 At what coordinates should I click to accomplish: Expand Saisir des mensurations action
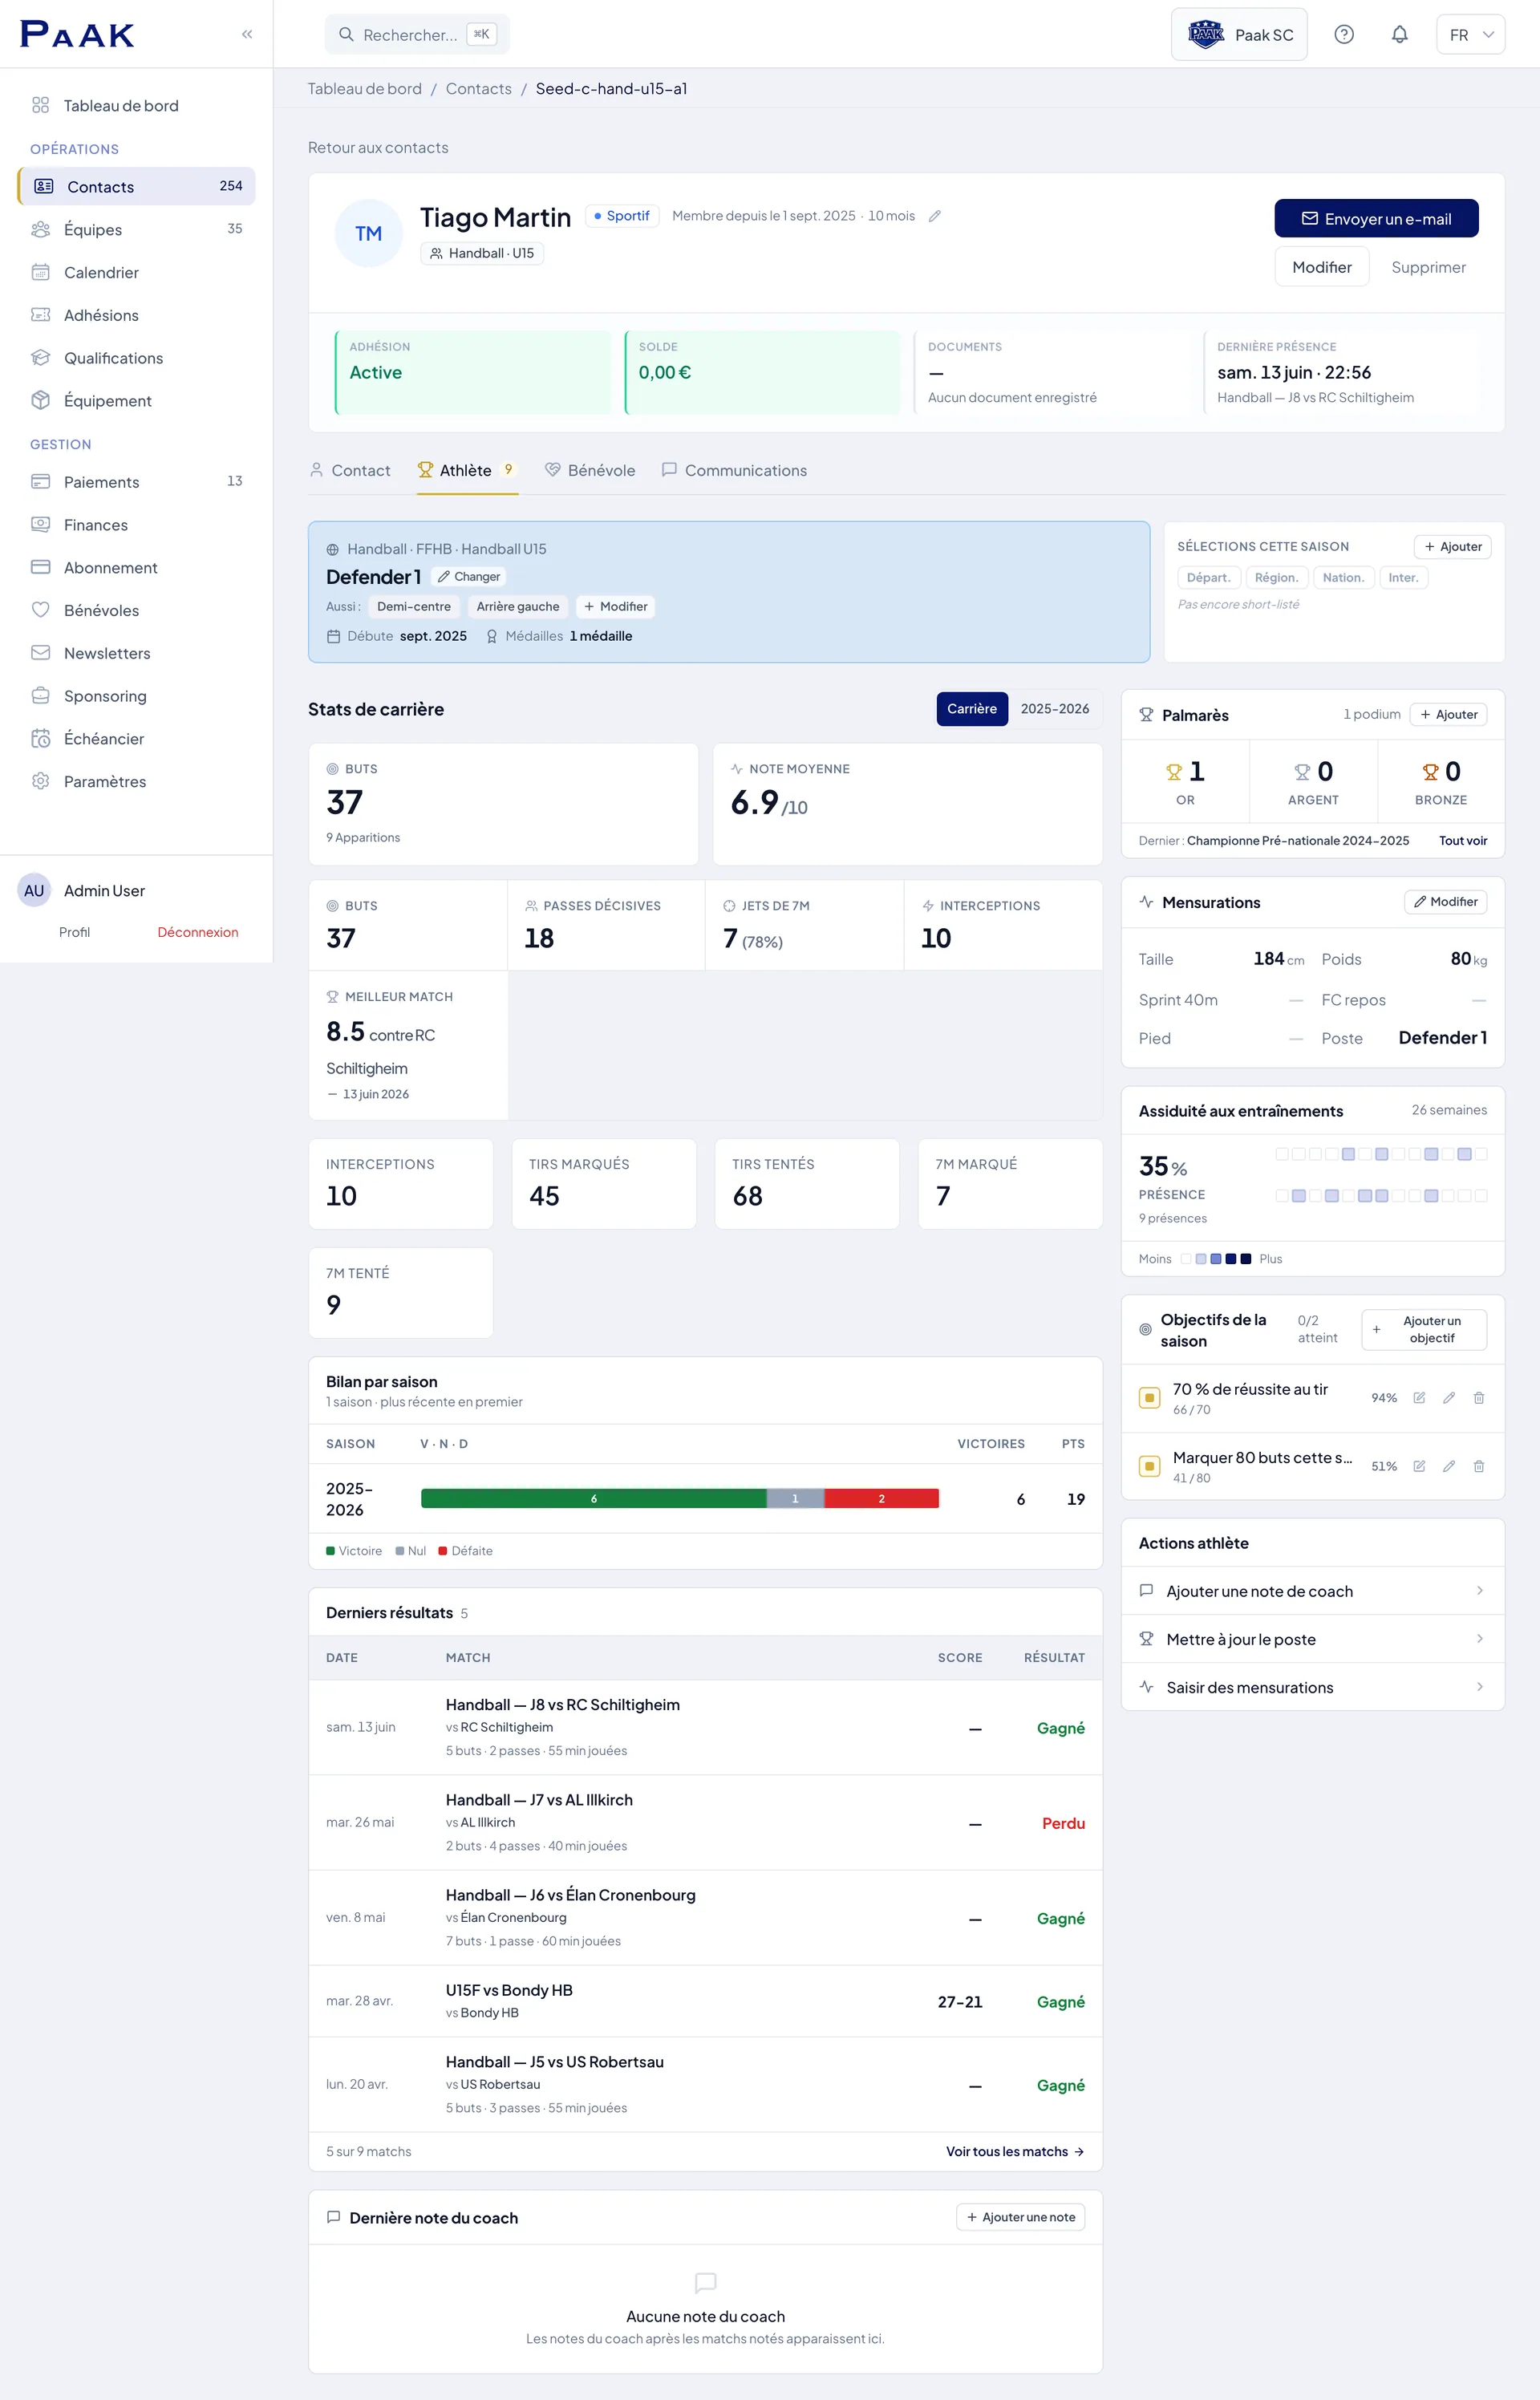click(1312, 1687)
